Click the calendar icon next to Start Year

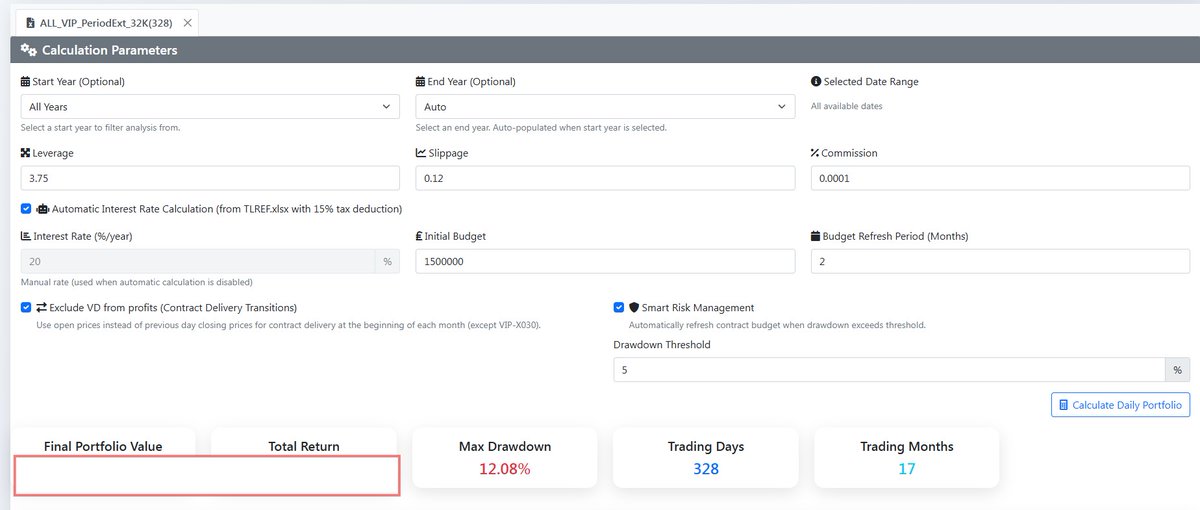coord(25,82)
